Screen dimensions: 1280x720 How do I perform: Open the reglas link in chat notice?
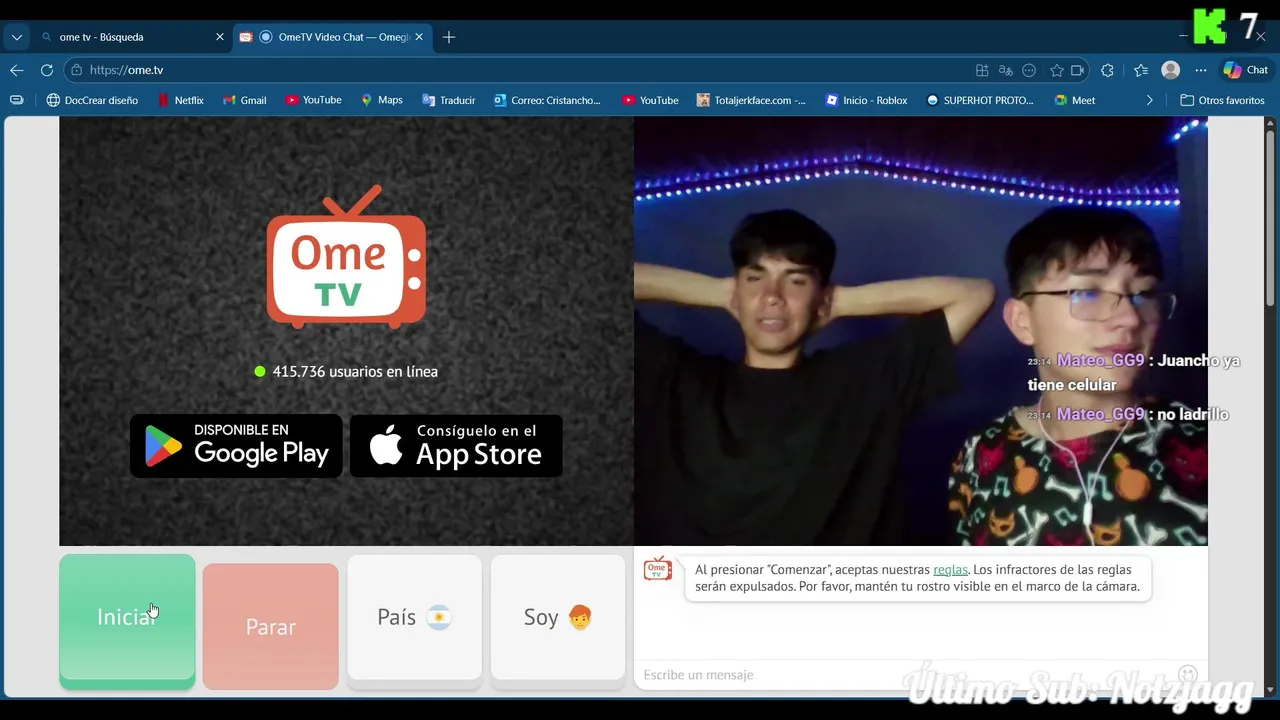[950, 570]
